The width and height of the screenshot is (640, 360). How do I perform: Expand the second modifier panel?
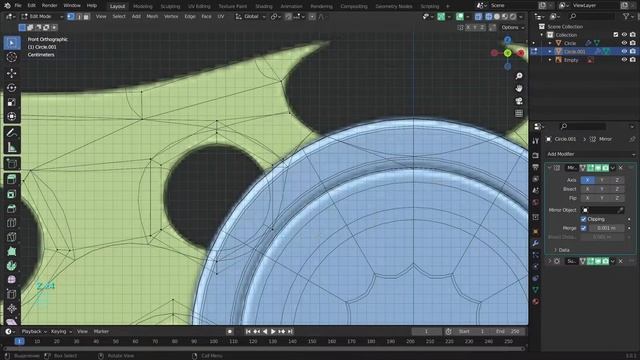(549, 261)
